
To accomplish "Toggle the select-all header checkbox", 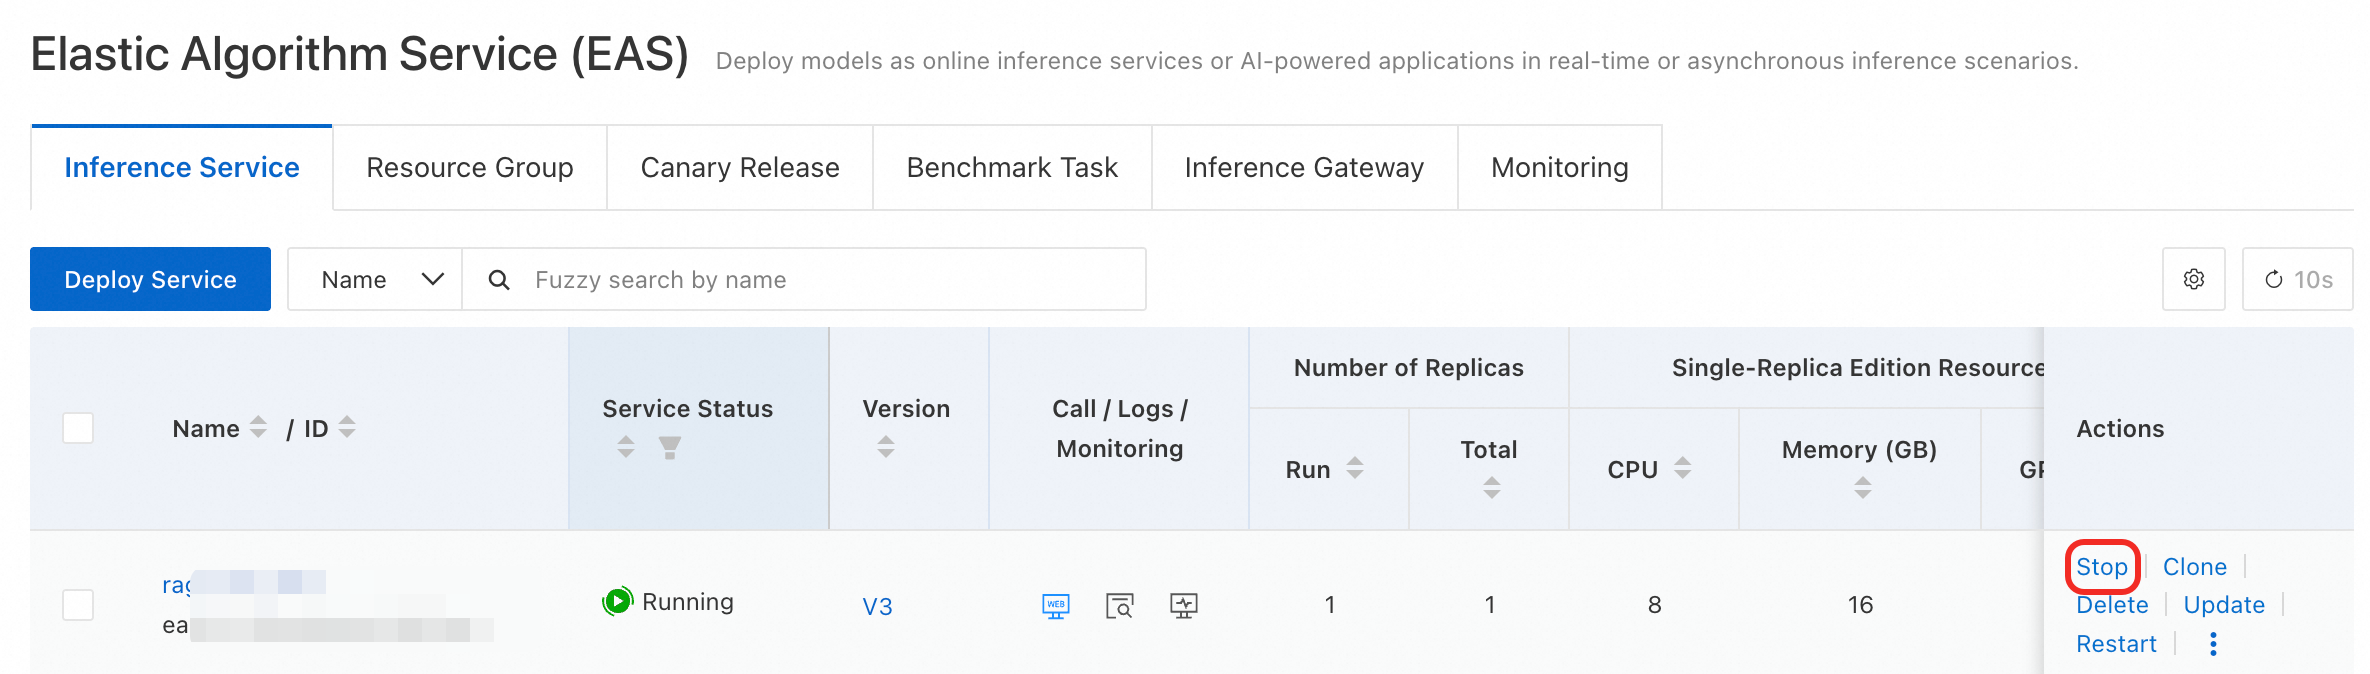I will [x=78, y=428].
